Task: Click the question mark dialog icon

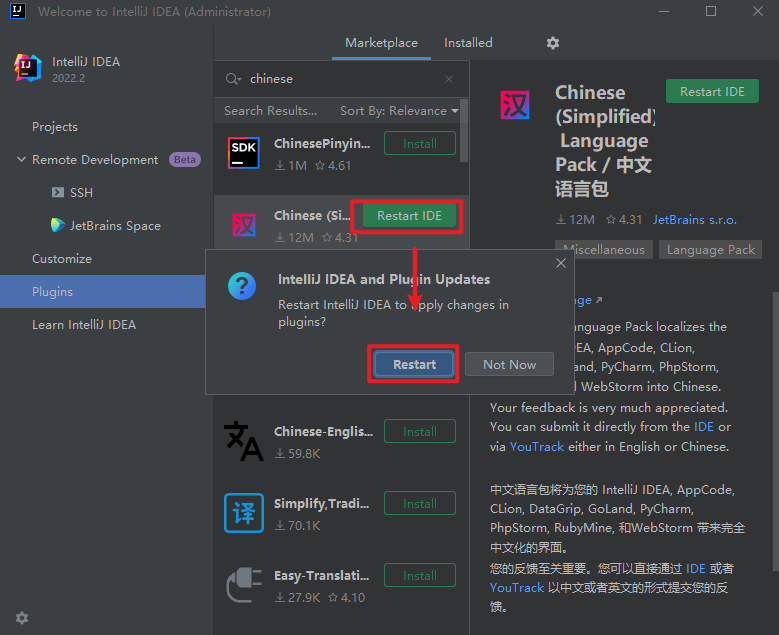Action: (x=242, y=286)
